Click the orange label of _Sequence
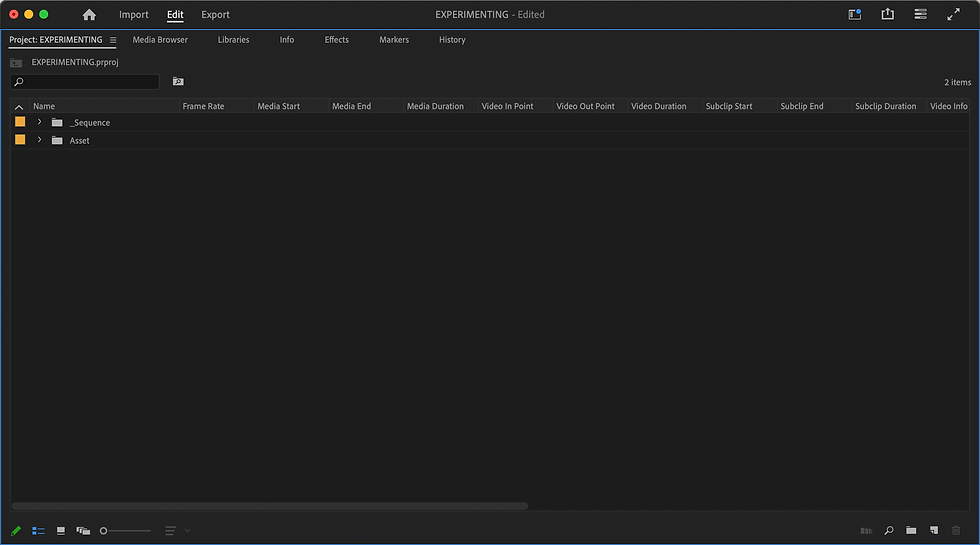 (x=20, y=122)
